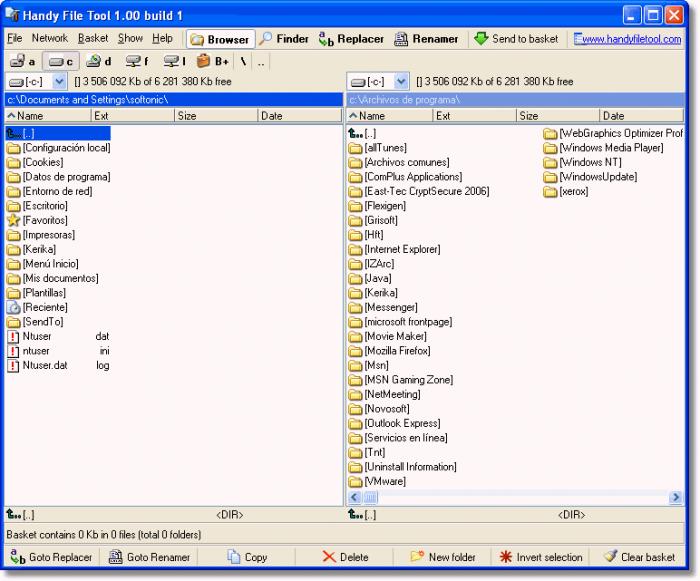The height and width of the screenshot is (581, 700).
Task: Select [Outlook Express] folder
Action: click(x=394, y=423)
